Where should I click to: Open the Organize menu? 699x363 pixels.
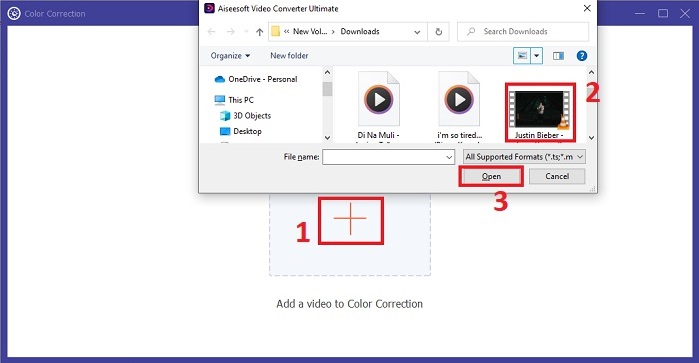(x=230, y=56)
